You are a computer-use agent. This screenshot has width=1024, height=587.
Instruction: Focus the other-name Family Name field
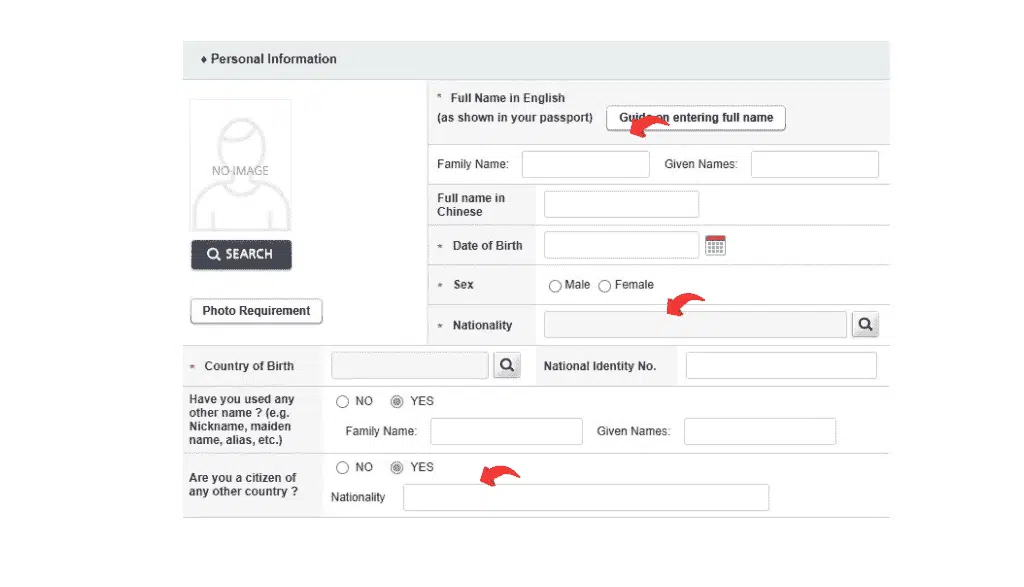tap(506, 432)
